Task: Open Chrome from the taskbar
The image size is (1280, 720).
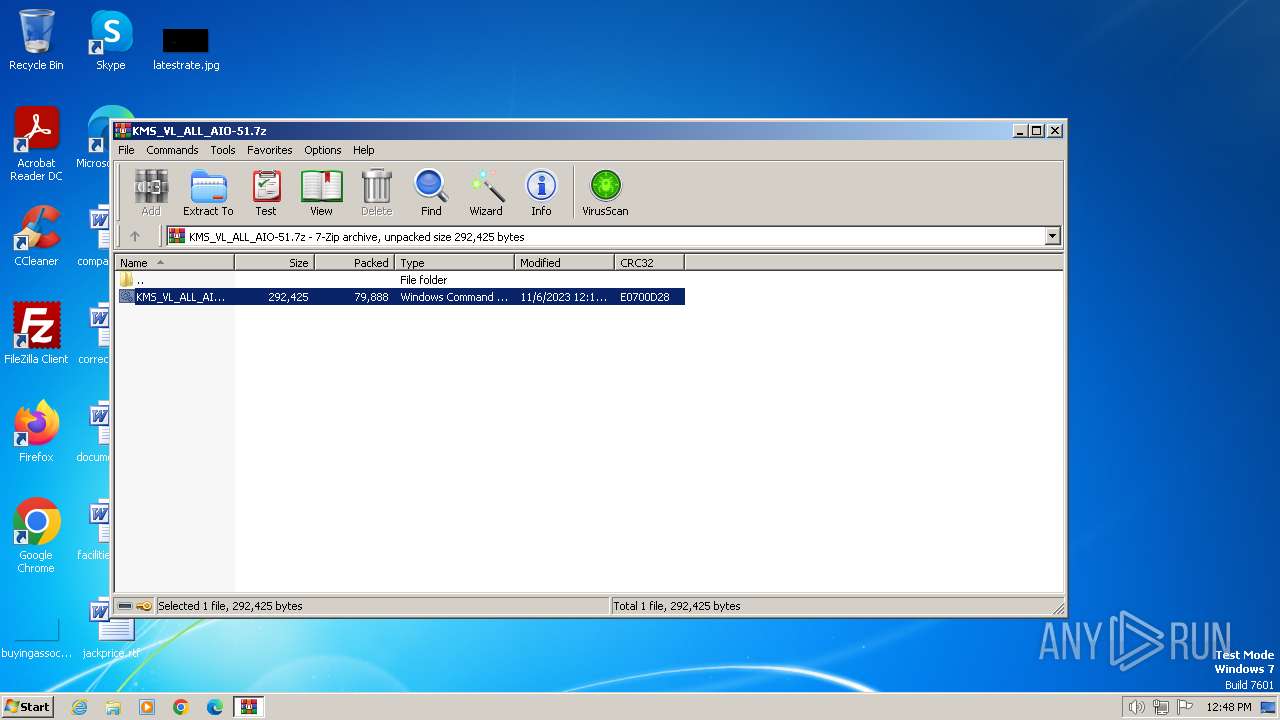Action: point(181,707)
